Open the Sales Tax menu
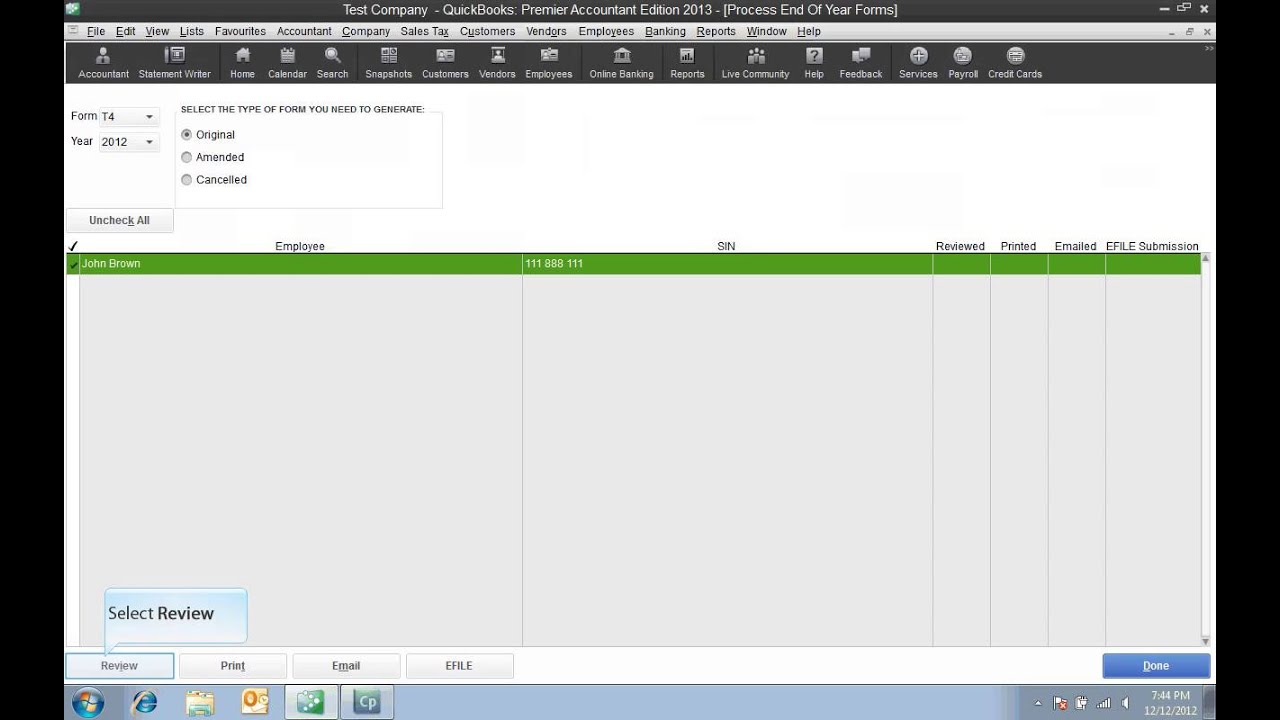The width and height of the screenshot is (1280, 720). pyautogui.click(x=424, y=31)
